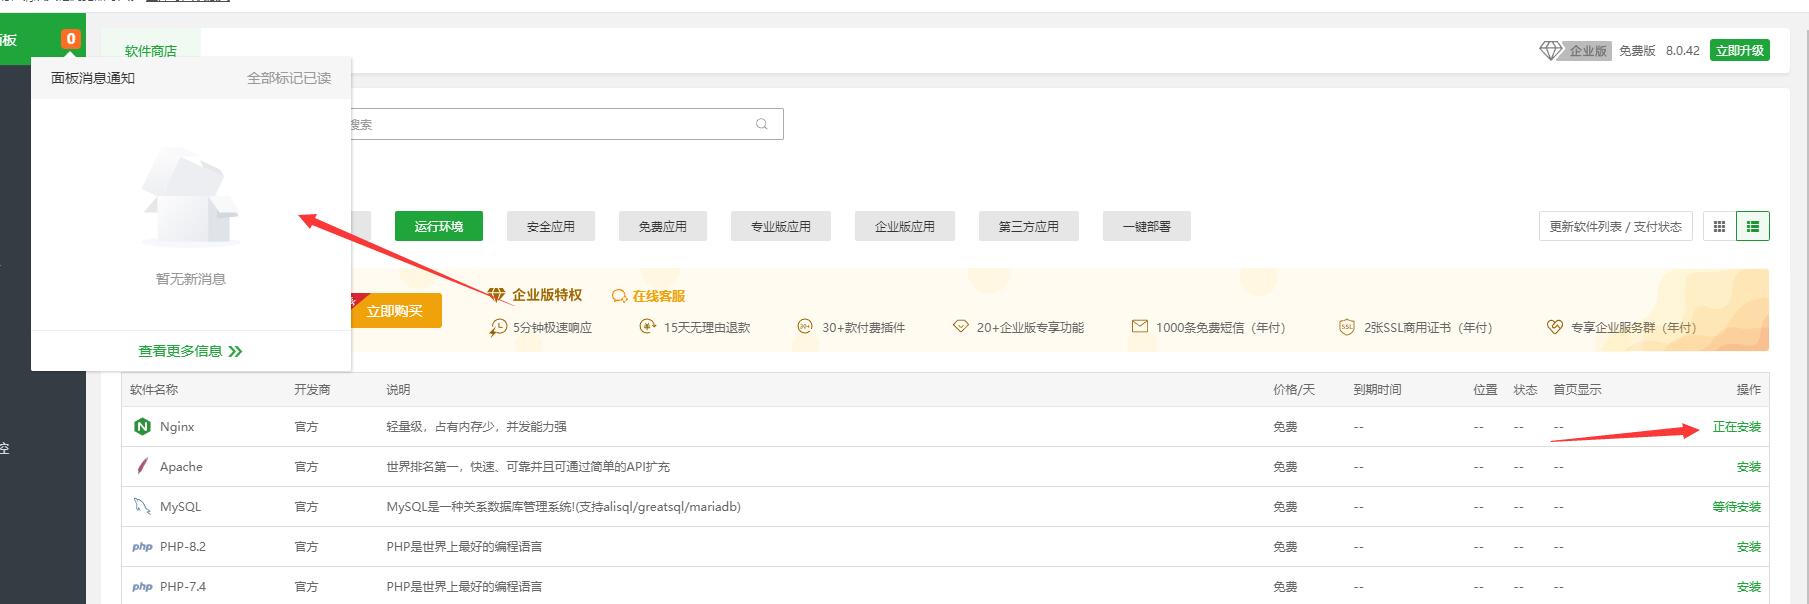The image size is (1809, 604).
Task: Click the PHP-8.2 logo icon
Action: coord(142,547)
